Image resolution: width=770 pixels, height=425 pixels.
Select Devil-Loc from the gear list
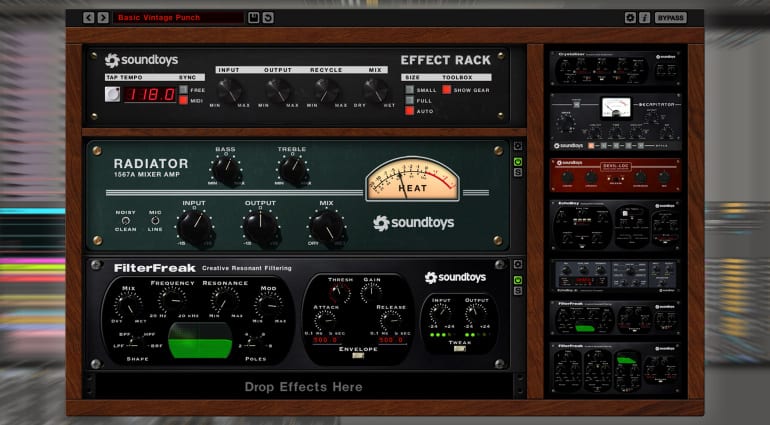tap(614, 174)
